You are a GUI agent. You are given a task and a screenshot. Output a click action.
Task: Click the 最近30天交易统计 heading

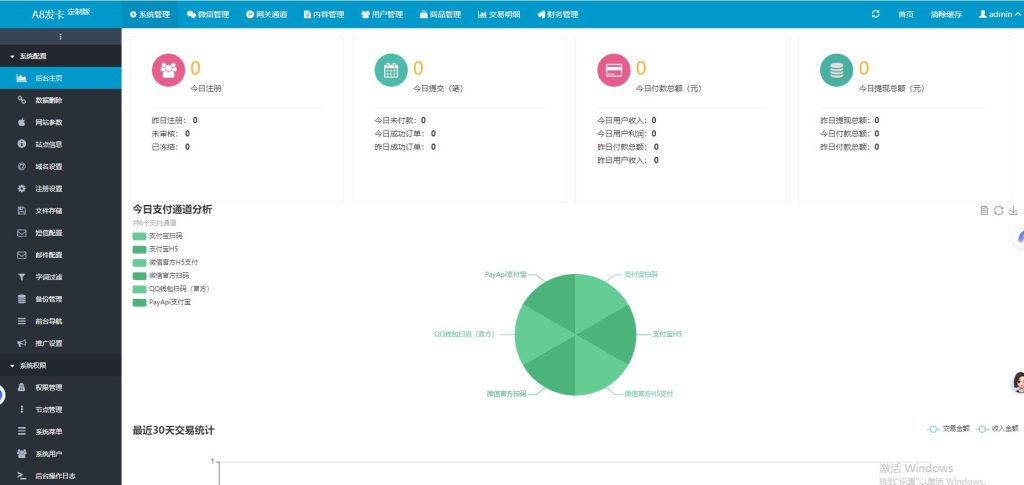click(x=173, y=430)
